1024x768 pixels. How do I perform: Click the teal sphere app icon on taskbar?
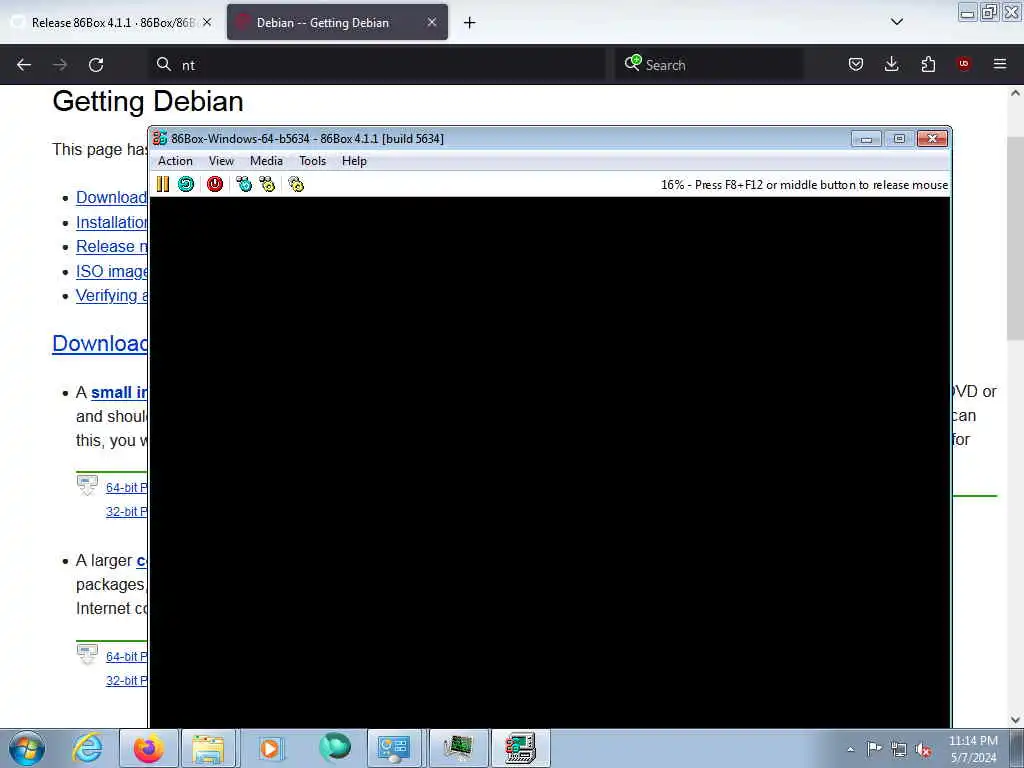click(334, 748)
